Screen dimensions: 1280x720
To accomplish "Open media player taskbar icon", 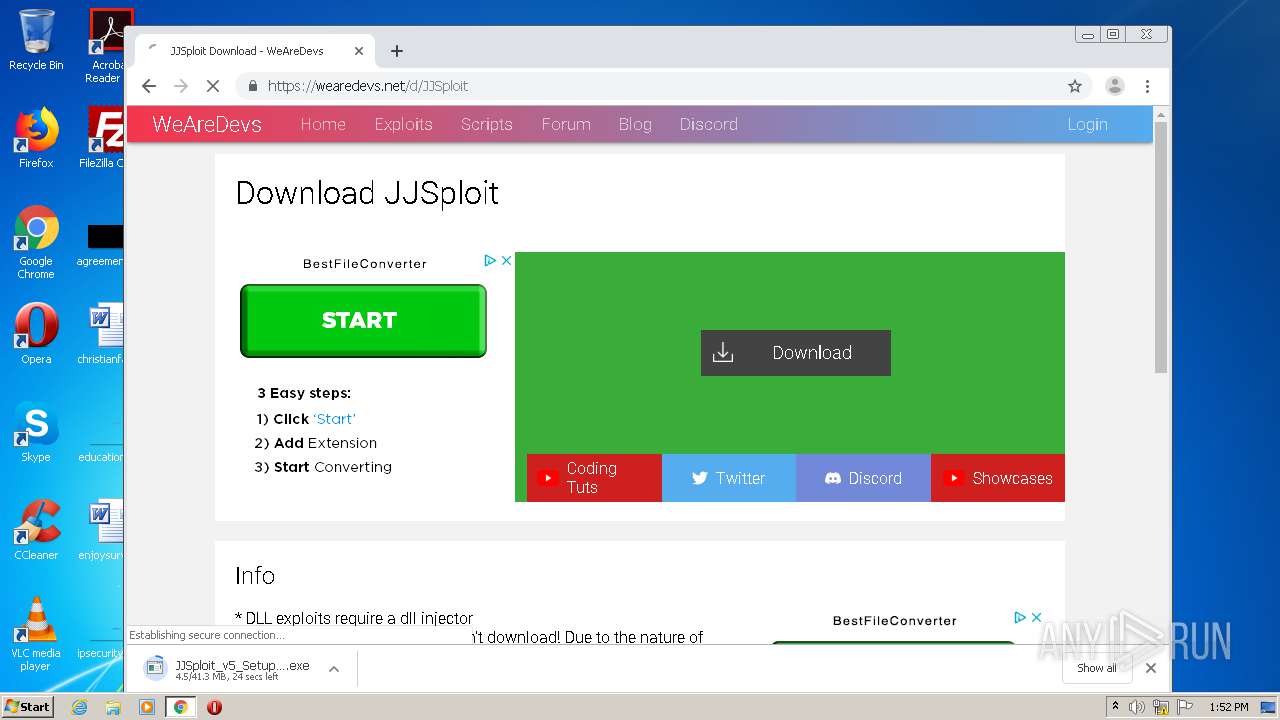I will point(147,707).
